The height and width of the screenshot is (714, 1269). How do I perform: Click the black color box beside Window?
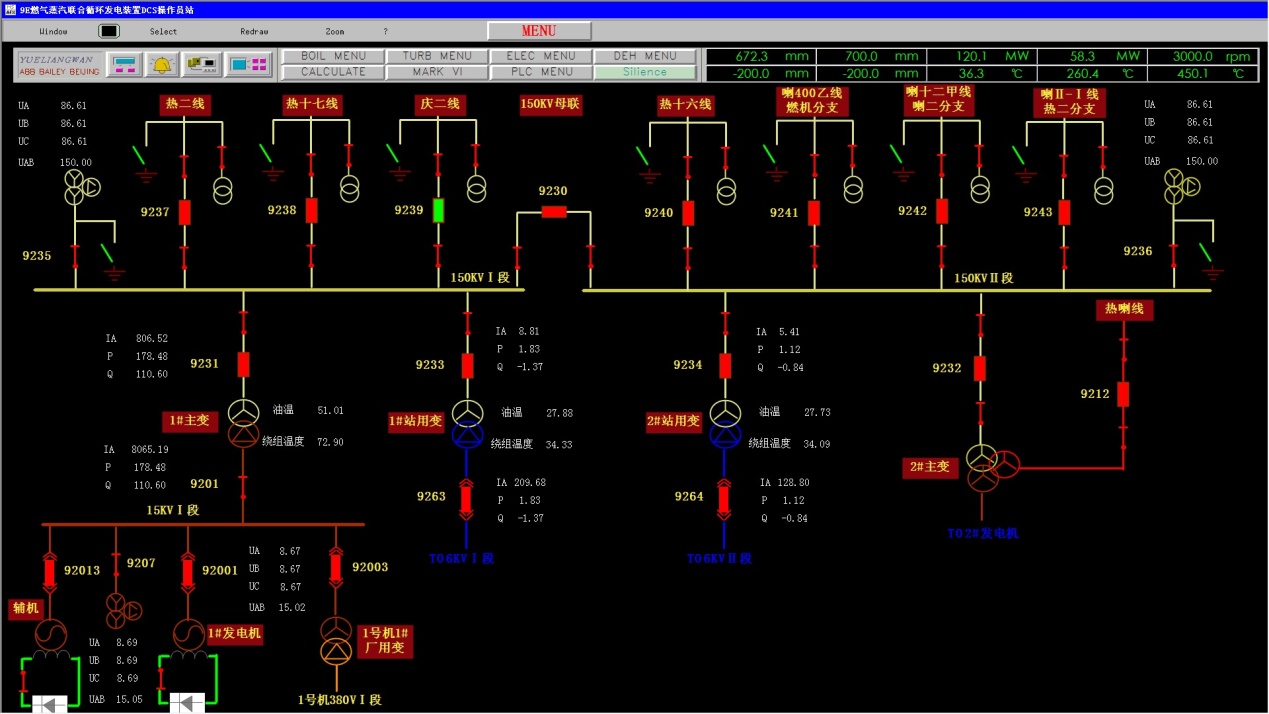coord(108,31)
